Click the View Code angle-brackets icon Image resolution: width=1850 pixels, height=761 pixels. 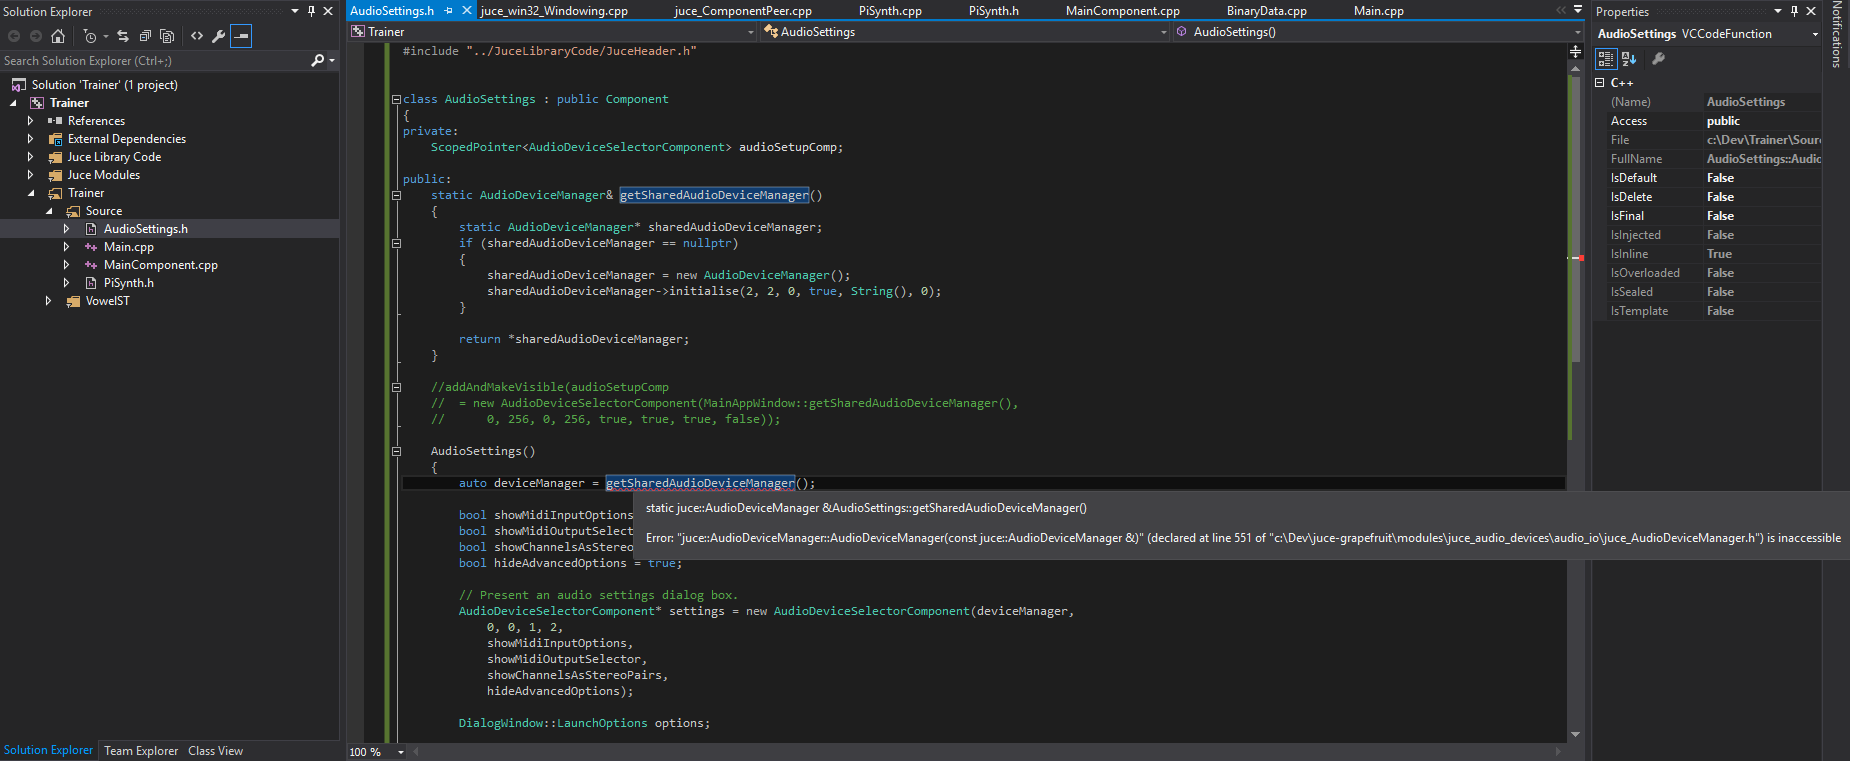[x=197, y=36]
